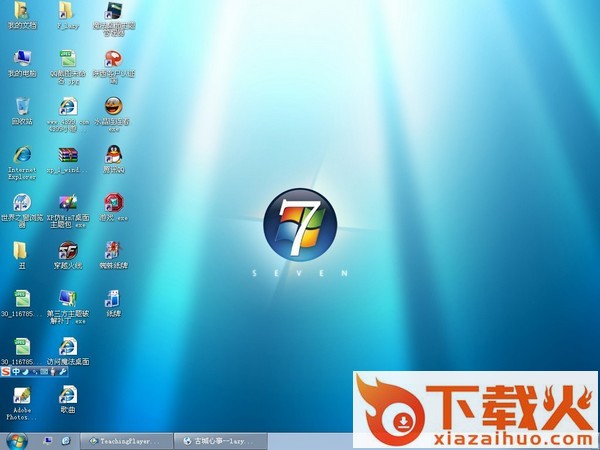The width and height of the screenshot is (600, 450).
Task: Launch Internet Explorer from quick launch
Action: click(66, 441)
